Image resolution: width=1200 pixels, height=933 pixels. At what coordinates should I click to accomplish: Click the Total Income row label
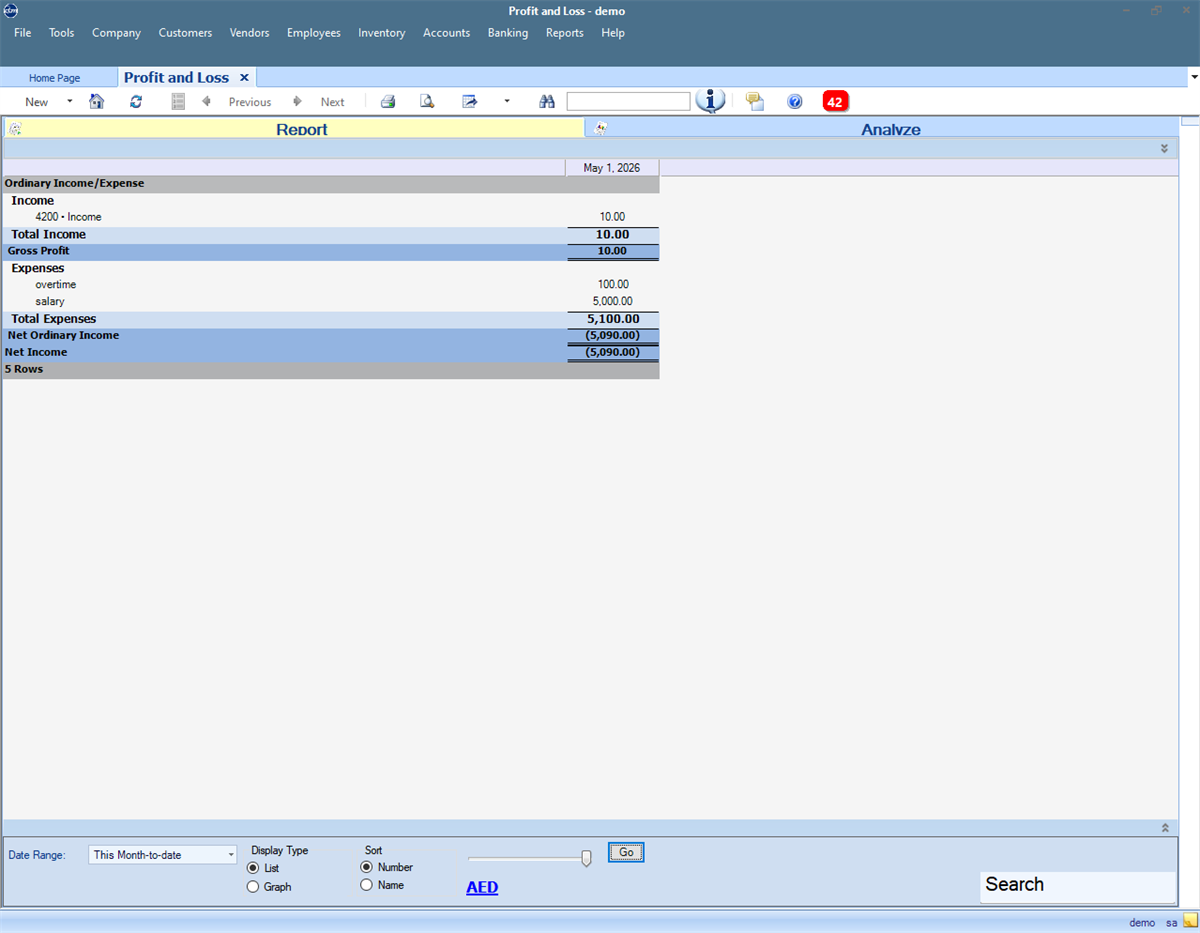tap(49, 234)
